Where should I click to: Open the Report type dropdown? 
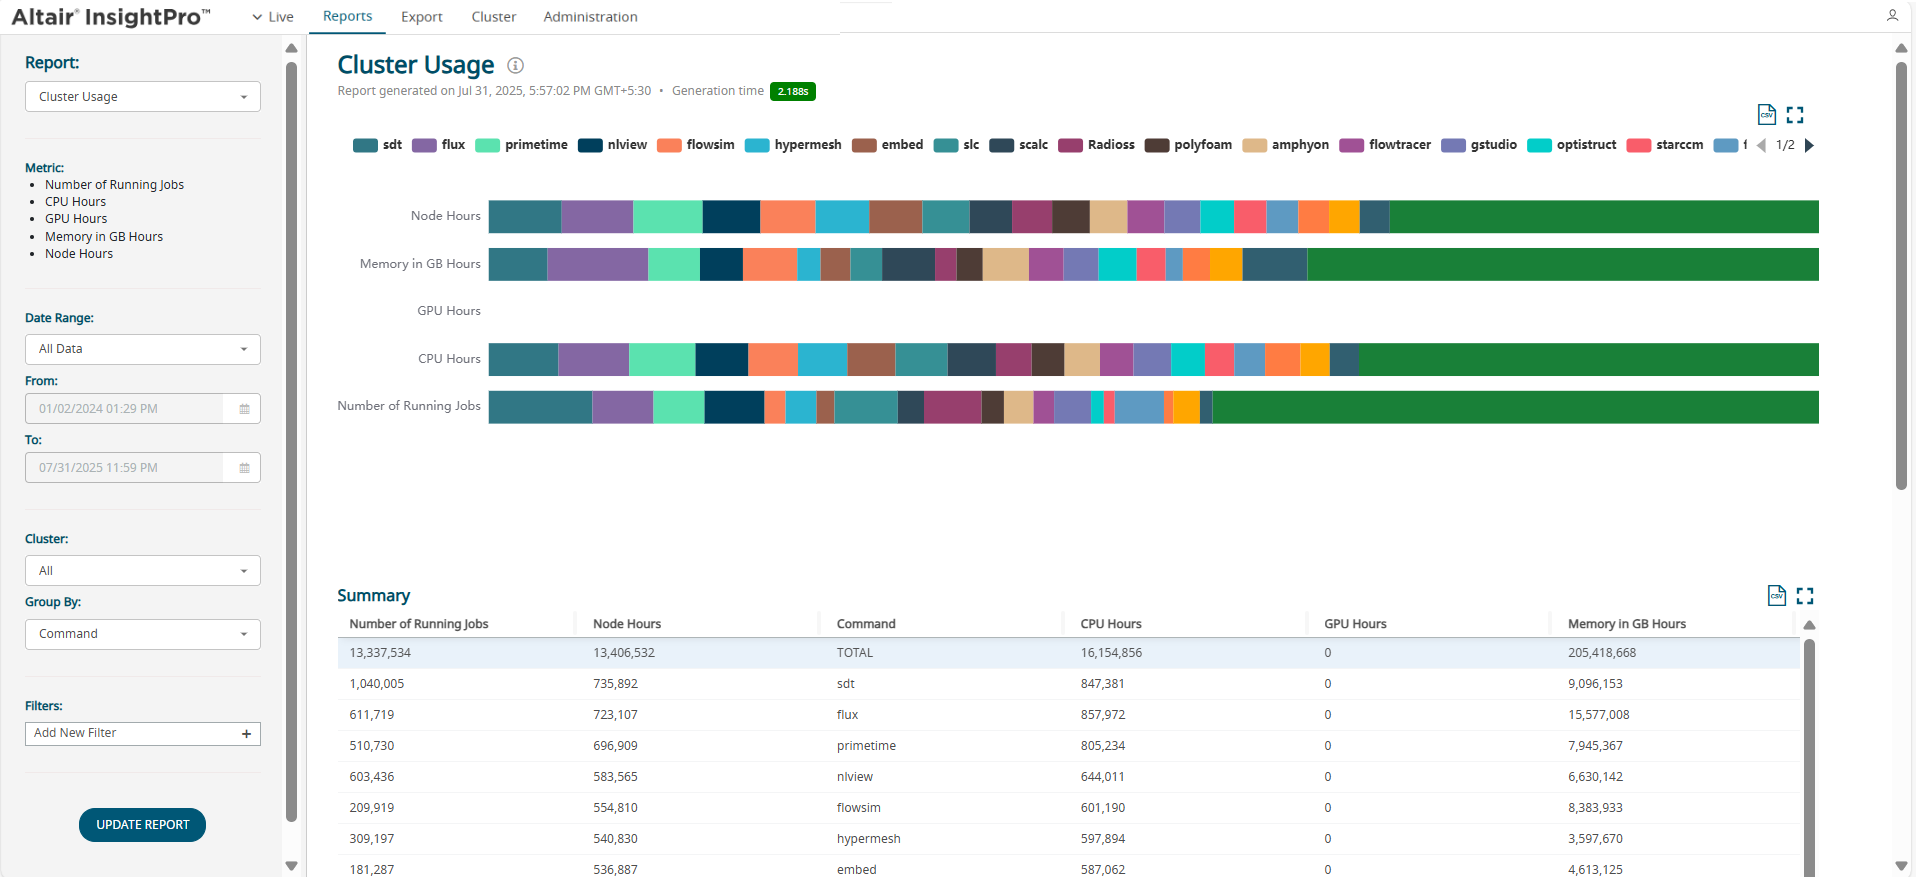click(x=143, y=97)
